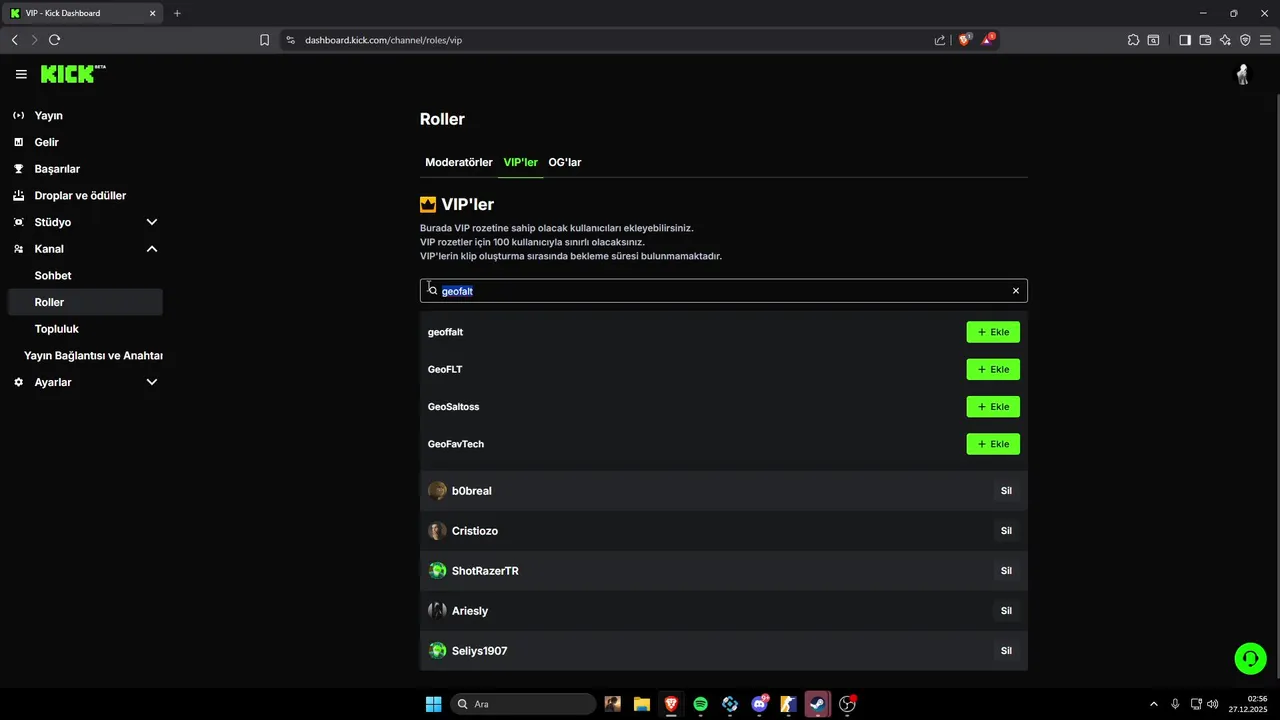The width and height of the screenshot is (1280, 720).
Task: Open Brave Rewards triangle icon
Action: [x=988, y=40]
